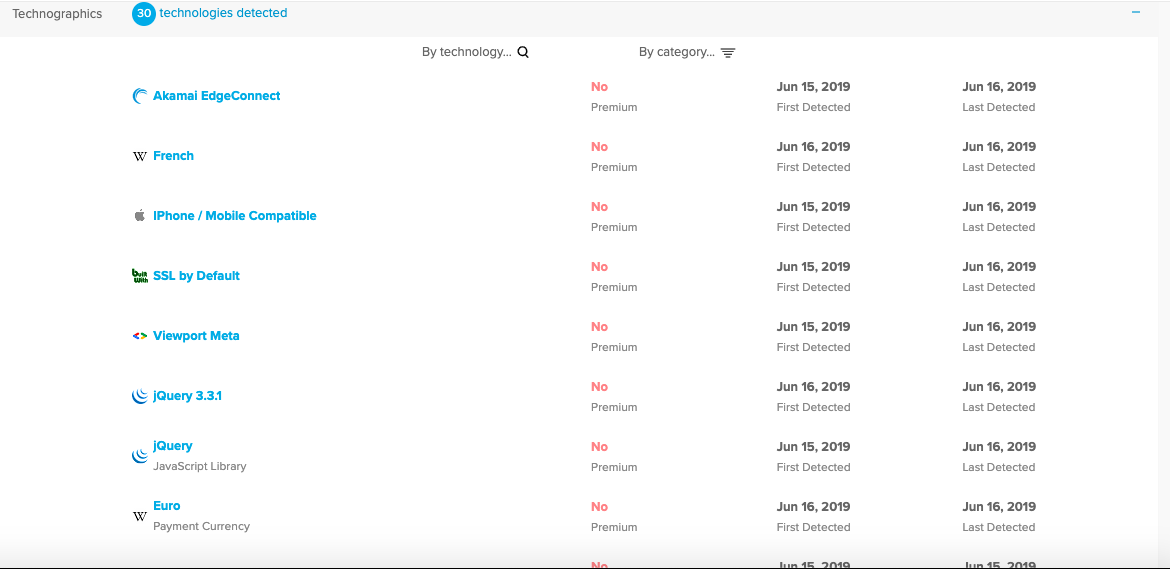Click First Detected date of IPhone / Mobile Compatible
The height and width of the screenshot is (569, 1170).
click(x=813, y=207)
